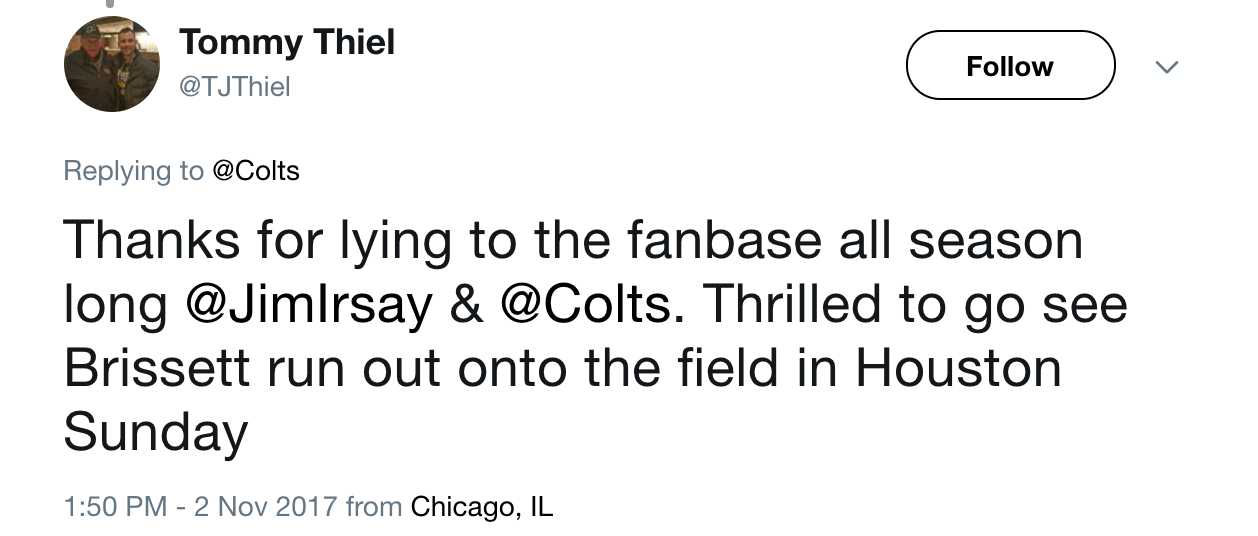Click the reply thread line above avatar

coord(110,4)
